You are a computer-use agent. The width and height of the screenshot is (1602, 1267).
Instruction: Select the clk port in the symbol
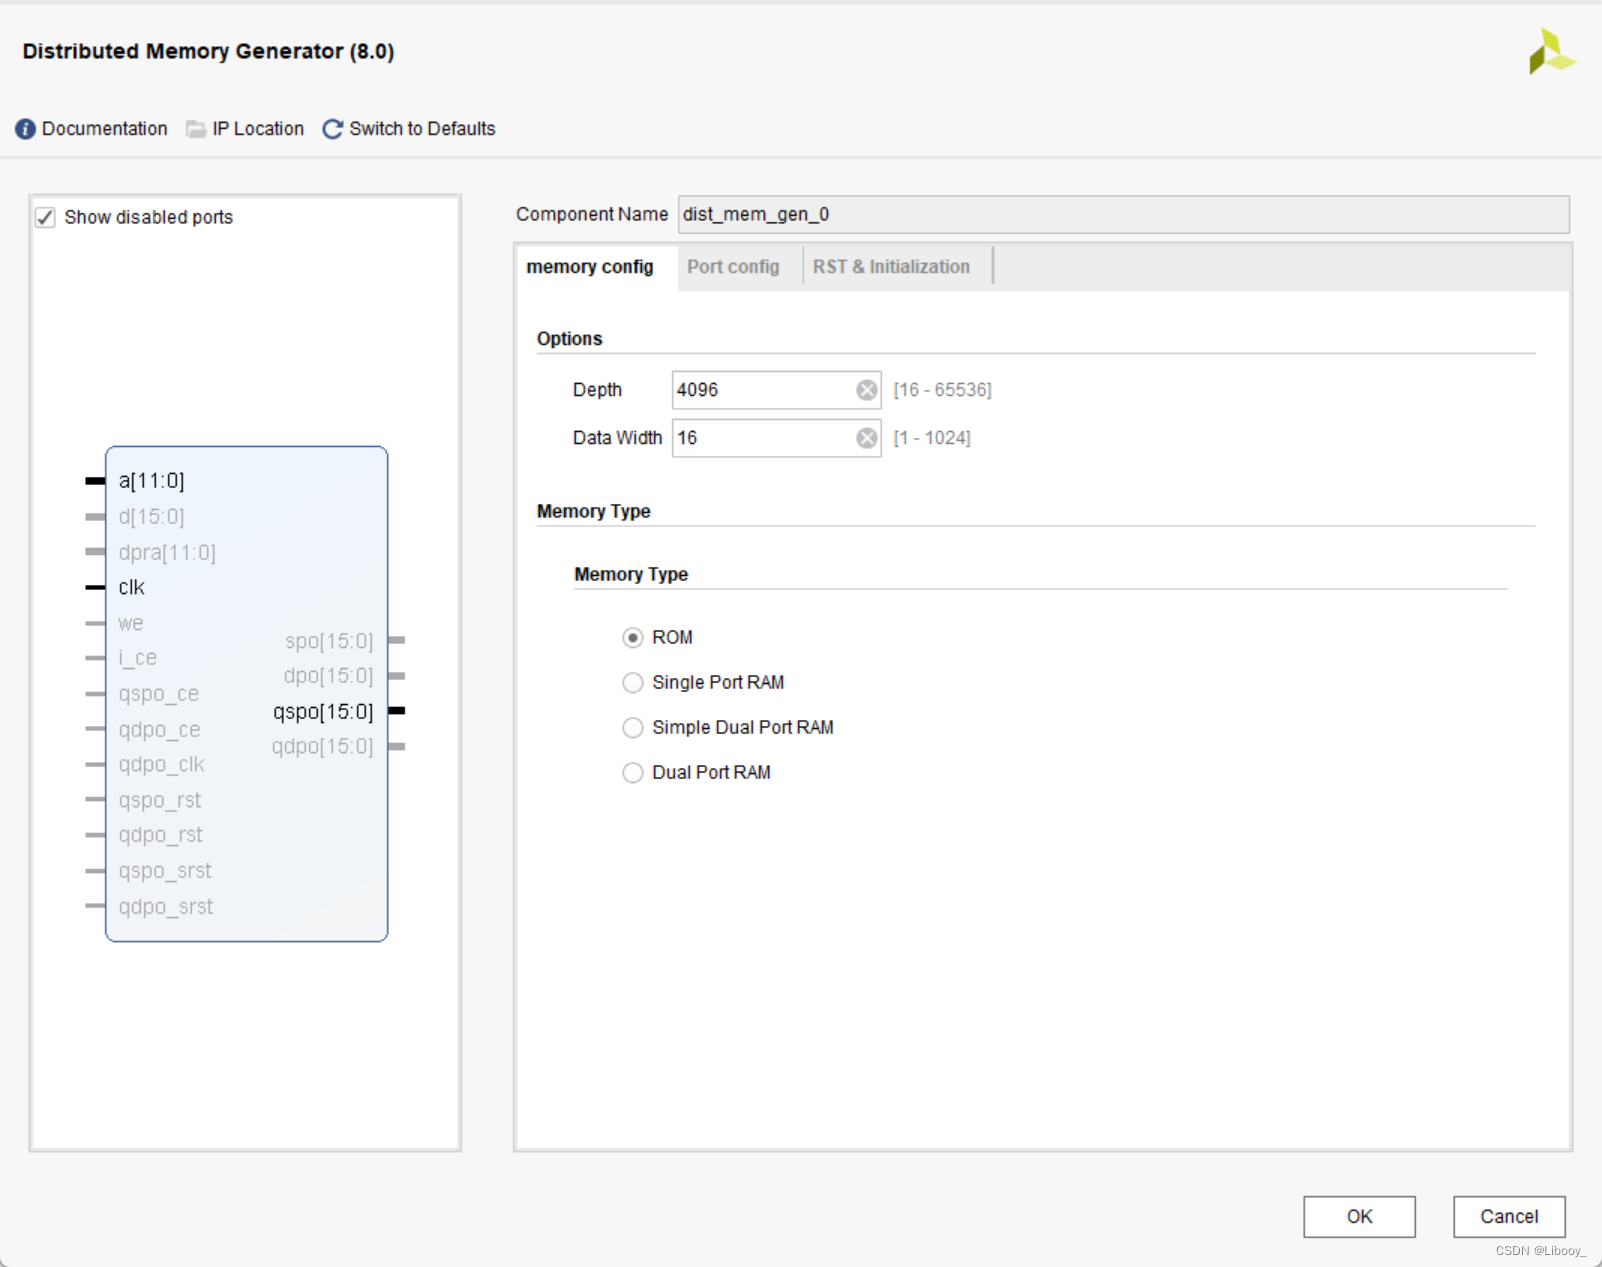click(x=131, y=587)
